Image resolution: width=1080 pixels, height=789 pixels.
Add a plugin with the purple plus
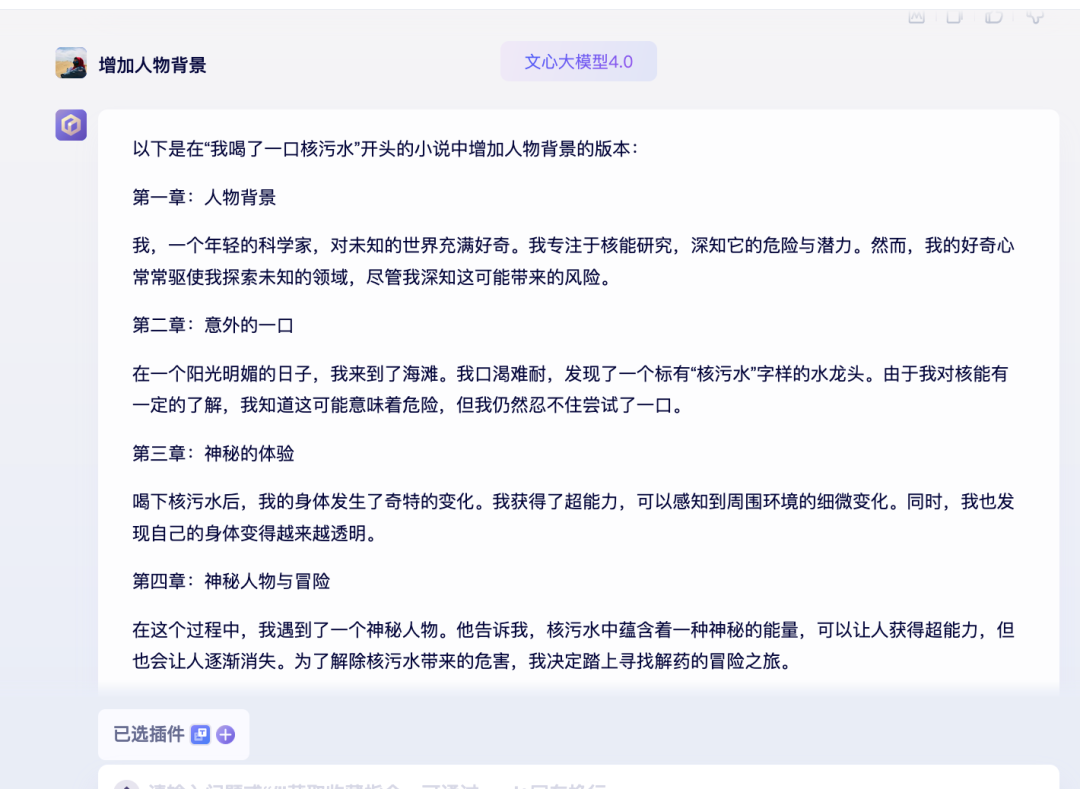226,735
